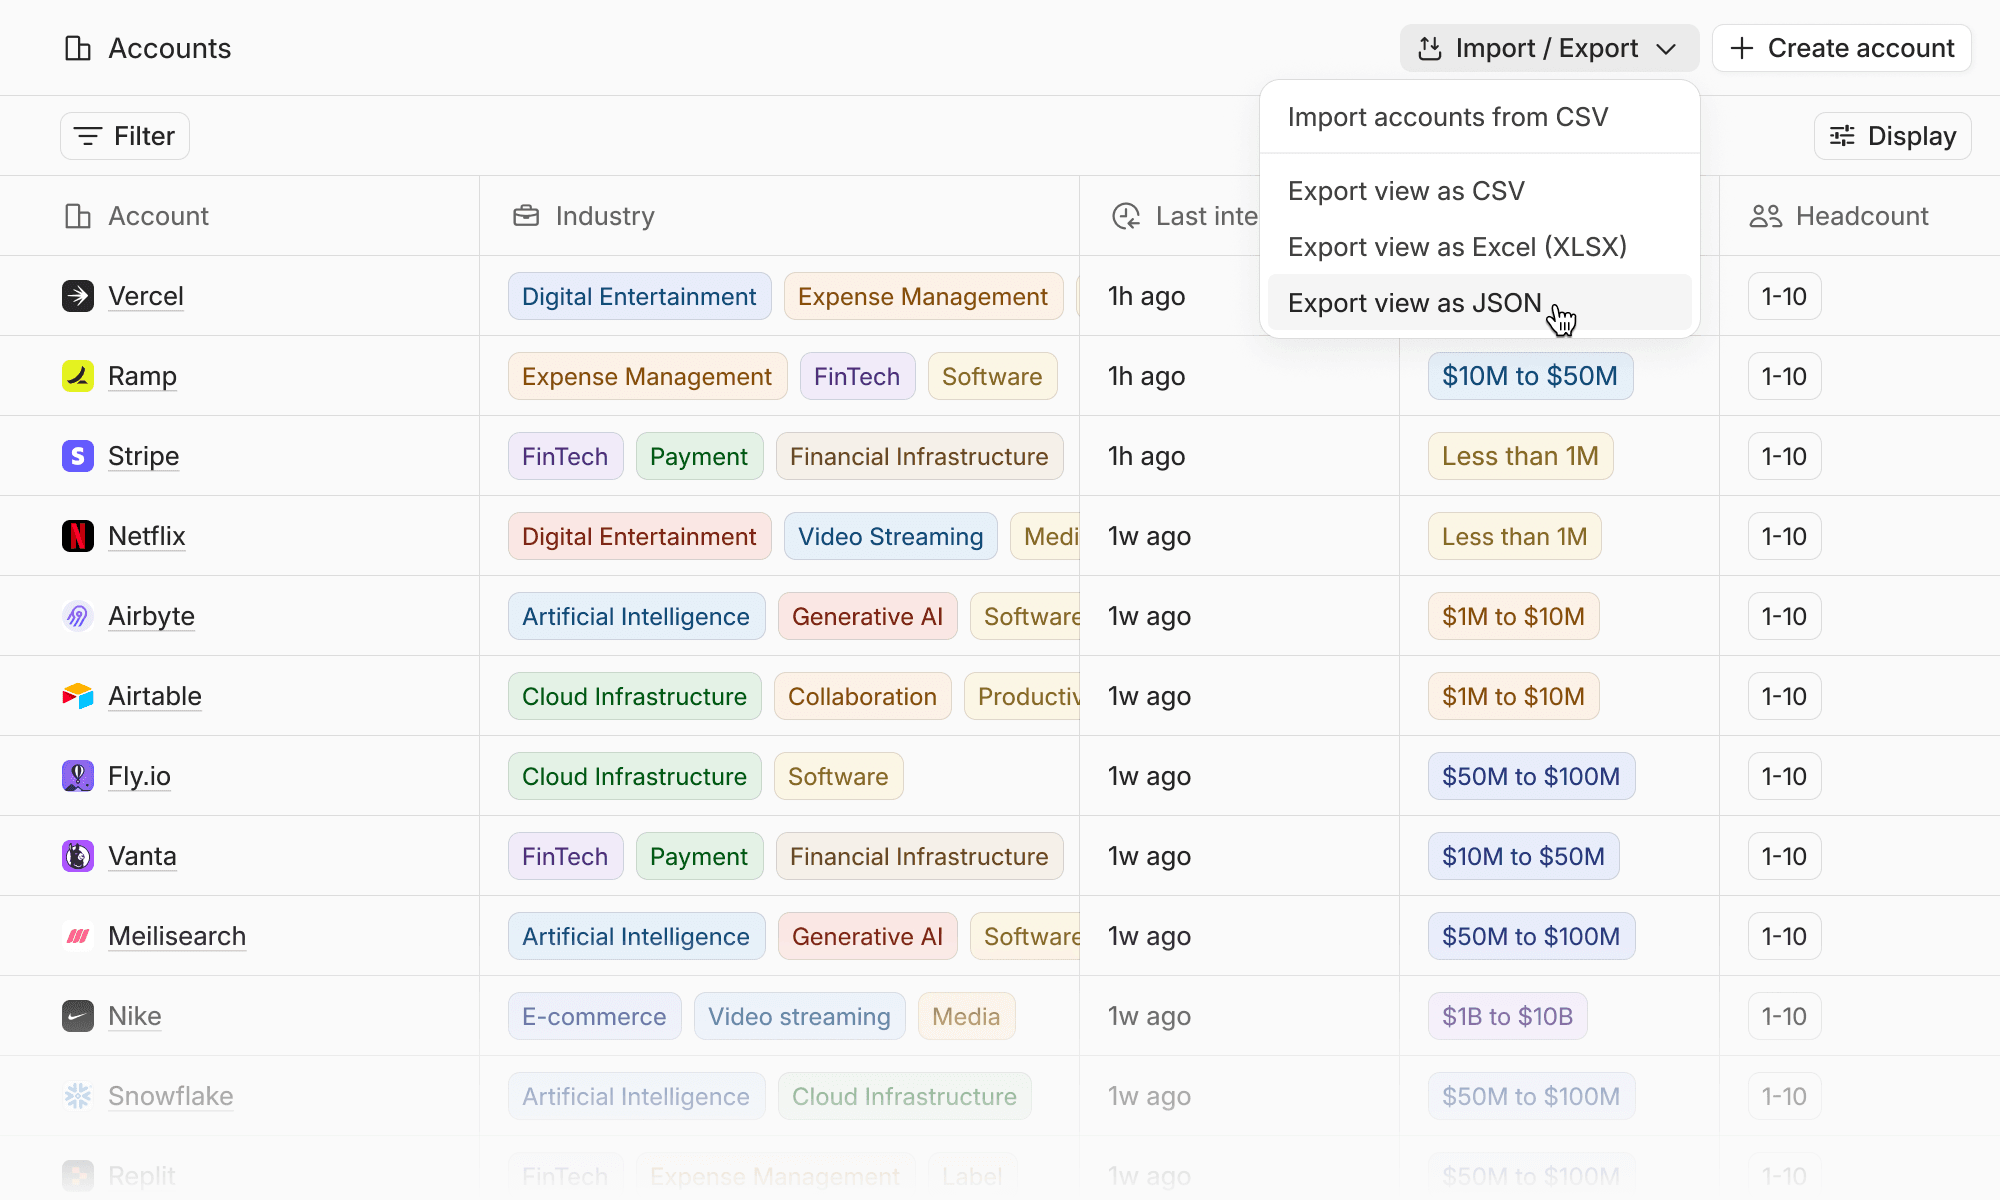The height and width of the screenshot is (1200, 2000).
Task: Open the Filter control
Action: click(x=125, y=136)
